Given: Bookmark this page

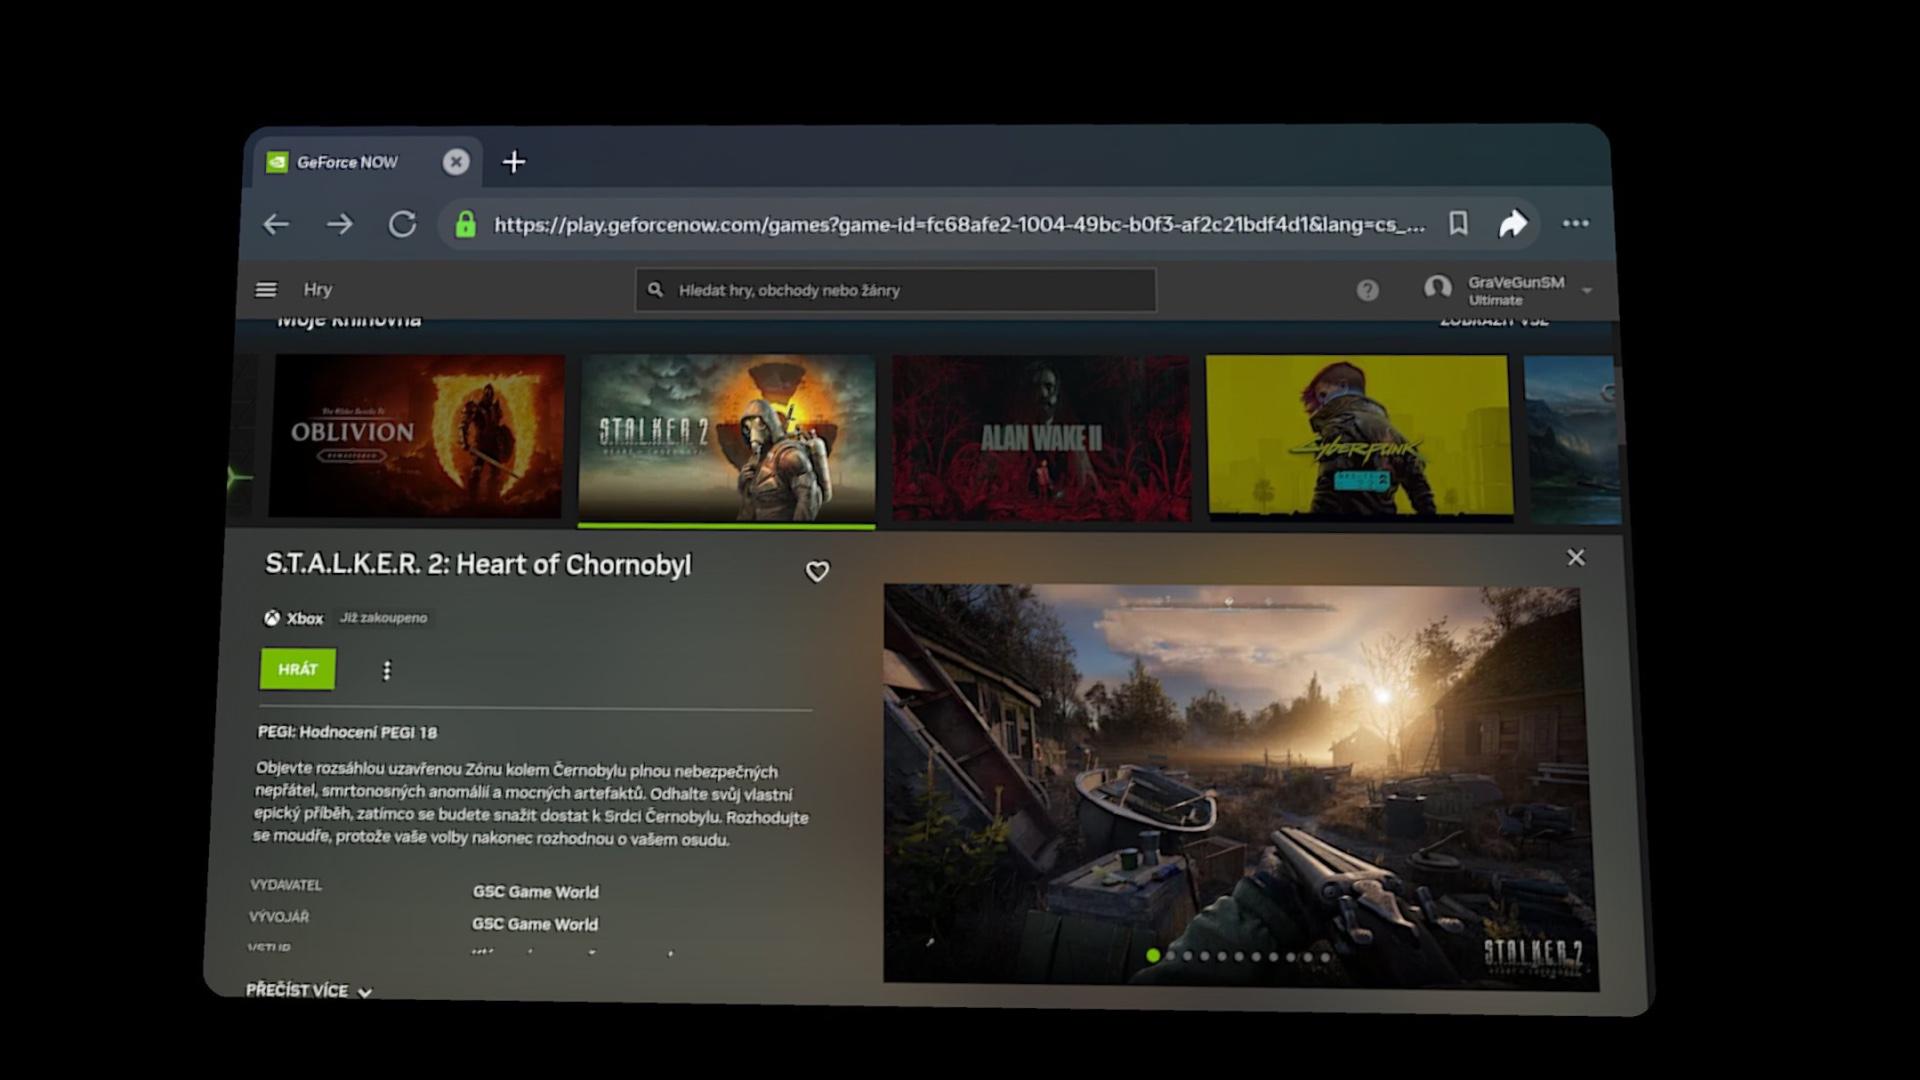Looking at the screenshot, I should tap(1459, 223).
